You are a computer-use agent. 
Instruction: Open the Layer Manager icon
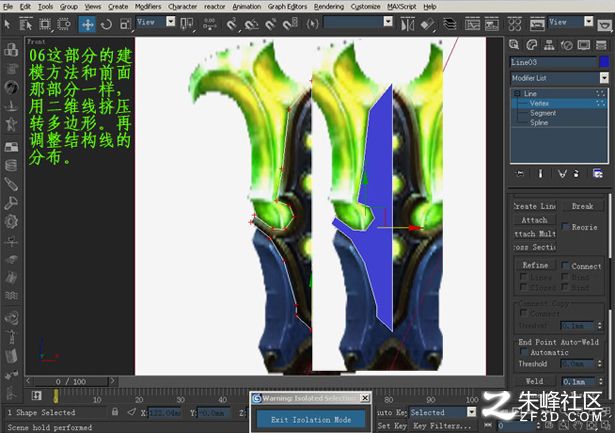coord(449,24)
